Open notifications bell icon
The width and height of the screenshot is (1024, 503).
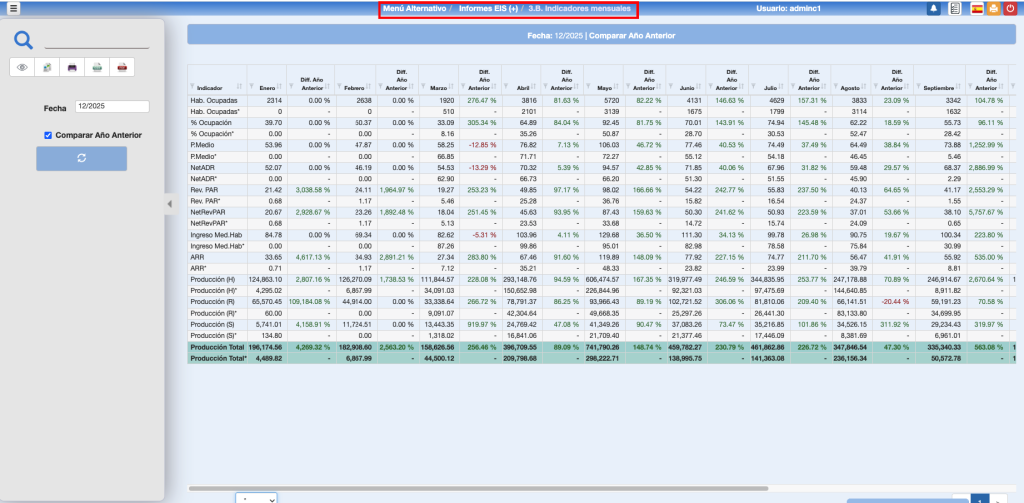click(x=933, y=9)
